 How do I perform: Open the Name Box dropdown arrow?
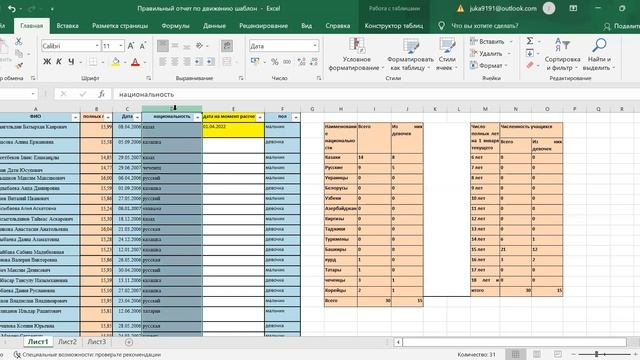pos(33,94)
